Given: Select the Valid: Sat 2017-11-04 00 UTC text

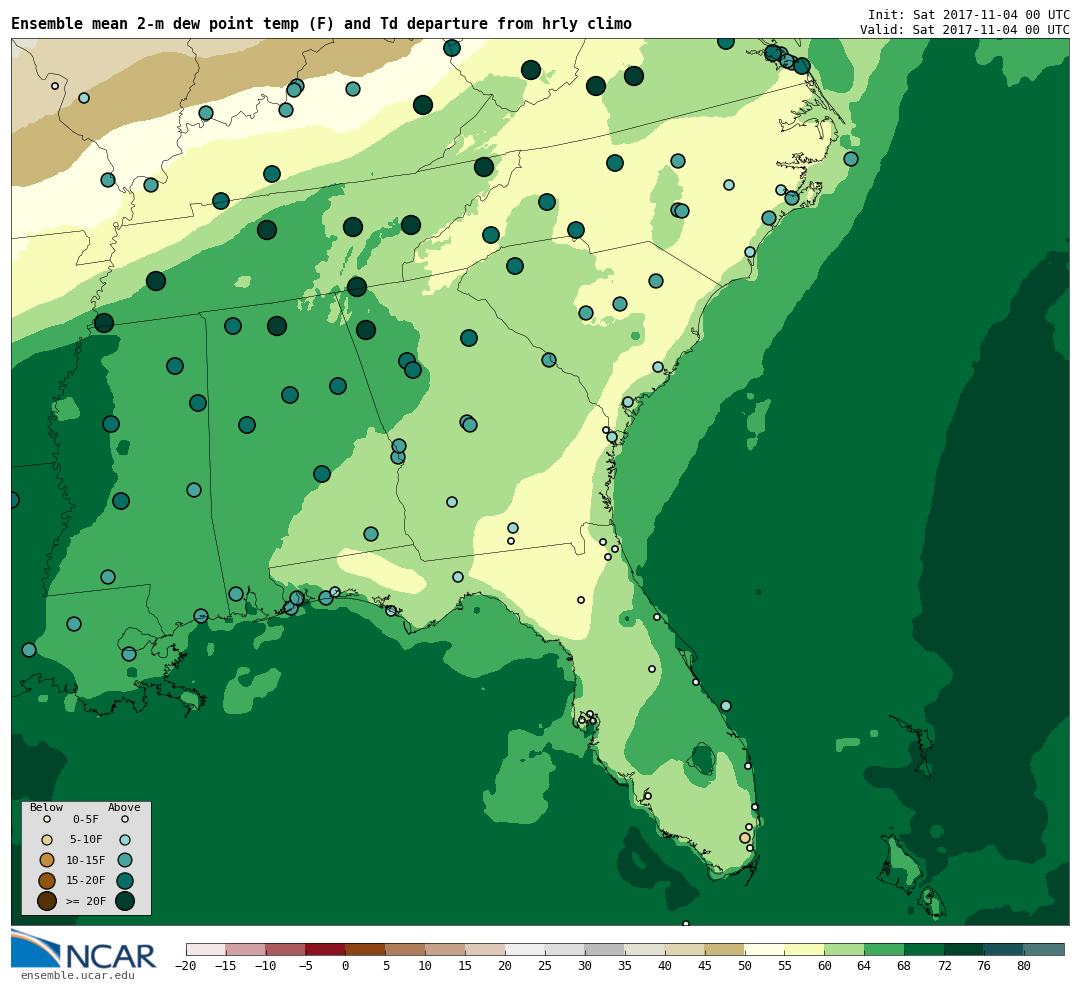Looking at the screenshot, I should tap(964, 30).
